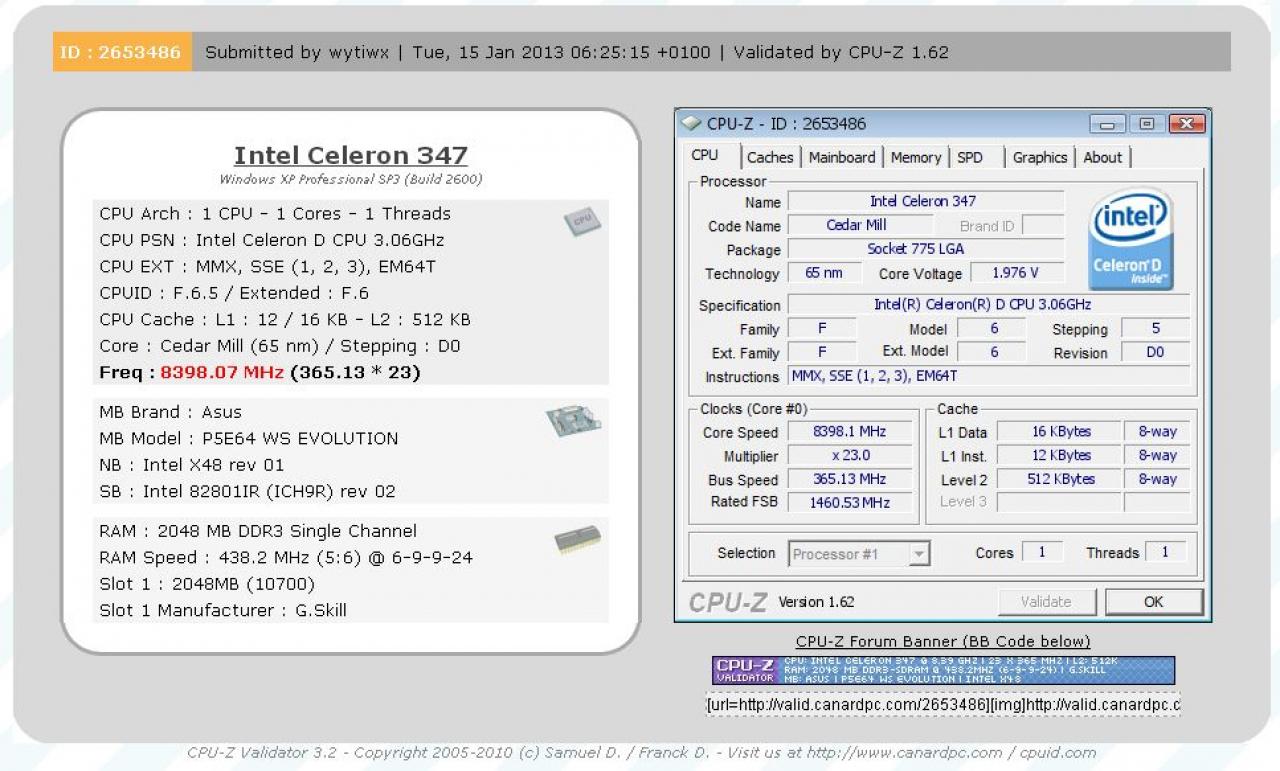Click the CPU-Z Validator 3.2 copyright footer
1280x771 pixels.
[x=641, y=752]
